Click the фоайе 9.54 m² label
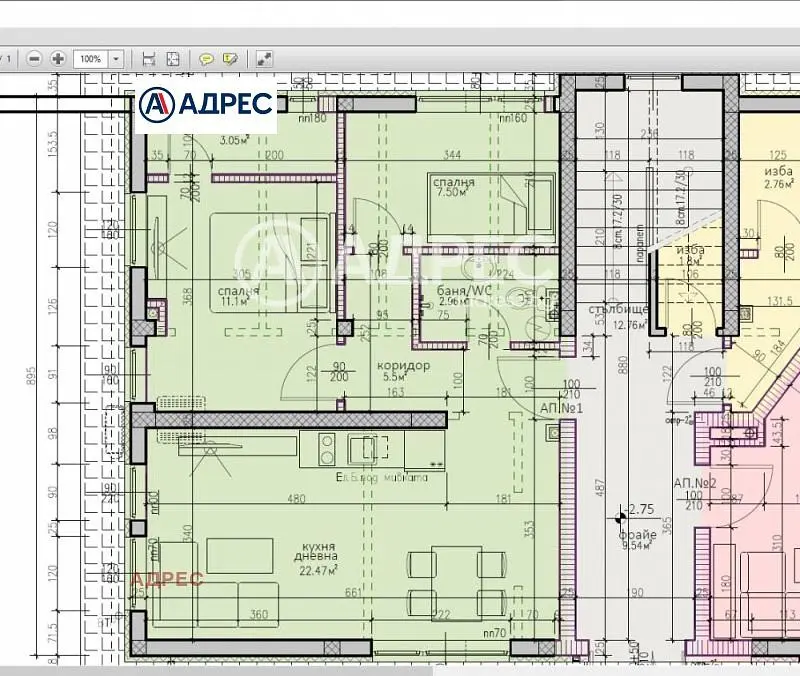This screenshot has height=676, width=800. 637,540
